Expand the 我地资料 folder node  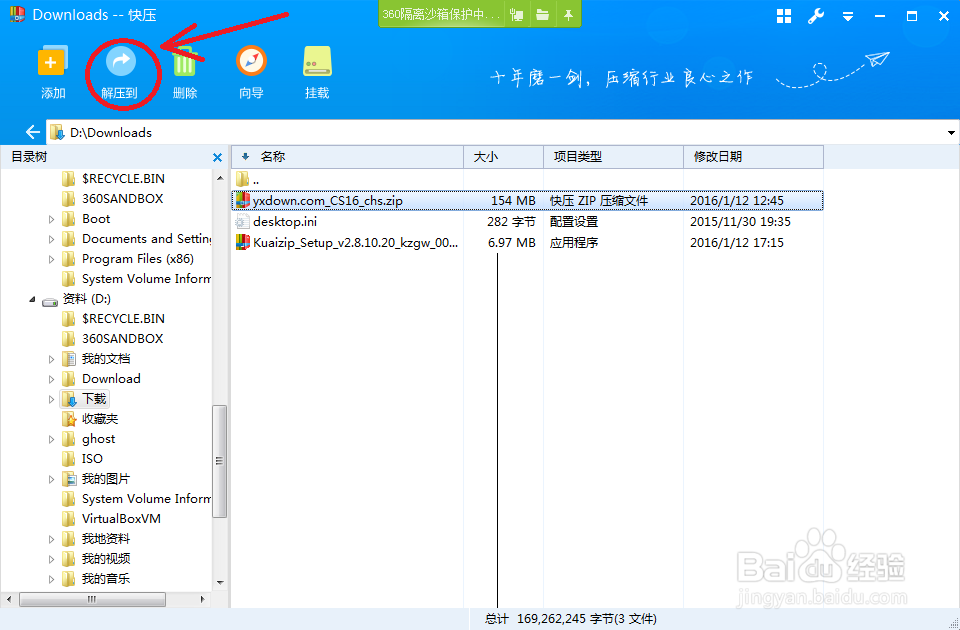coord(51,539)
